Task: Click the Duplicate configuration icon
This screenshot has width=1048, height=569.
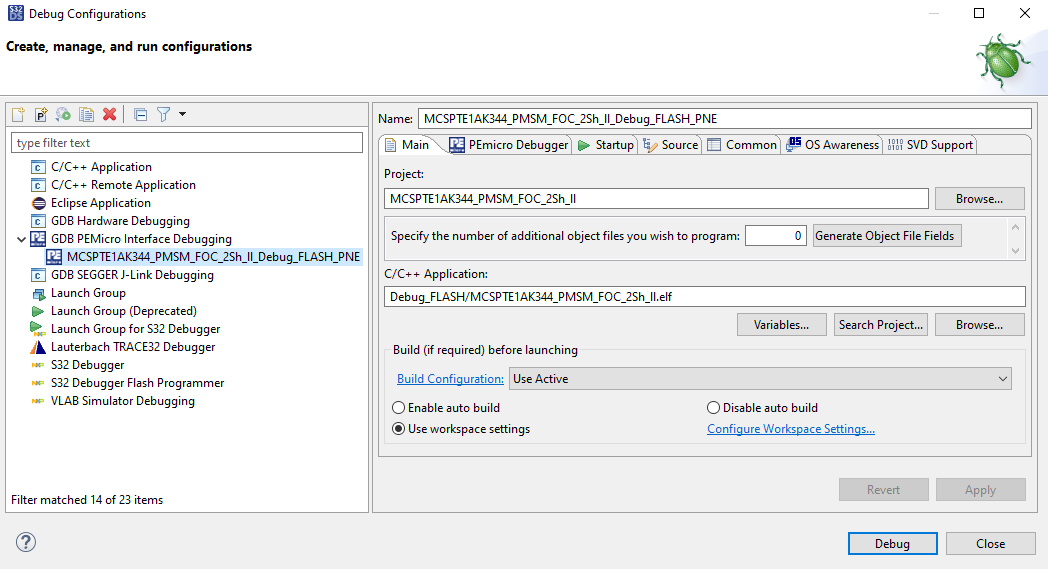Action: click(x=87, y=115)
